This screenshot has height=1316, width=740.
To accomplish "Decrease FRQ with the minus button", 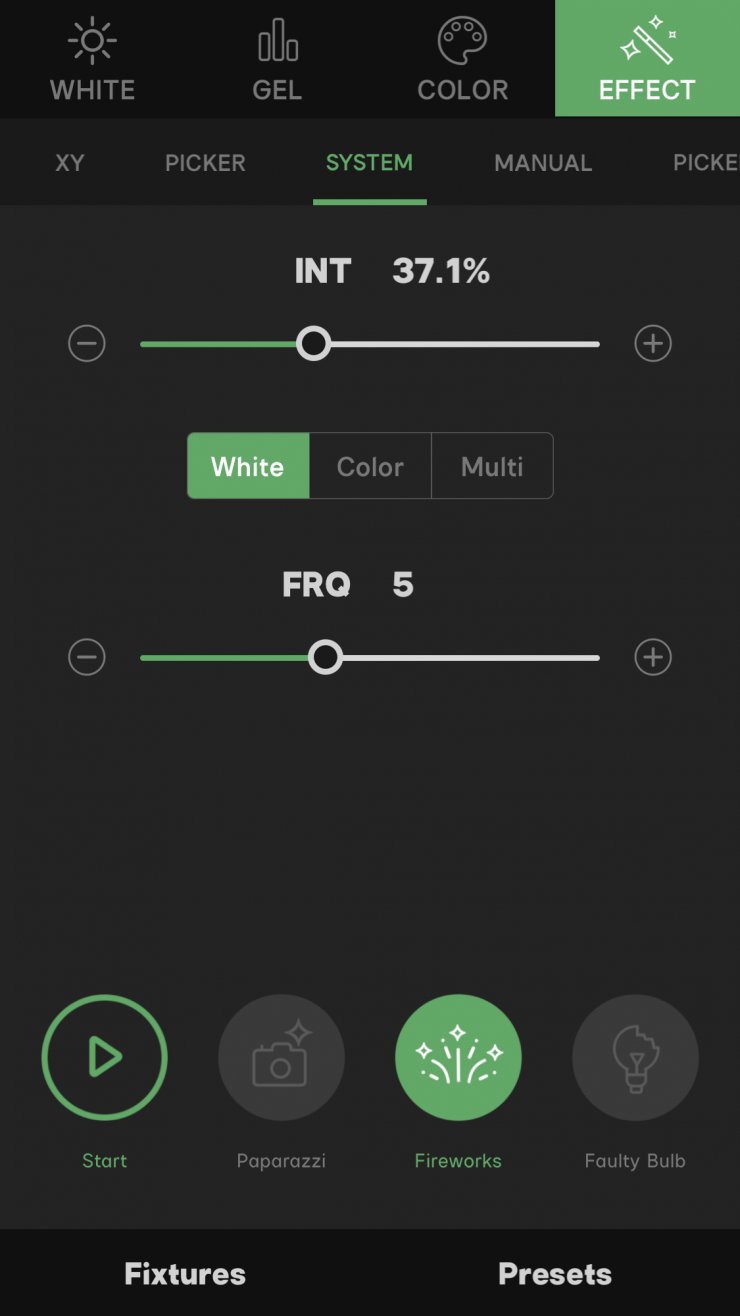I will (87, 657).
